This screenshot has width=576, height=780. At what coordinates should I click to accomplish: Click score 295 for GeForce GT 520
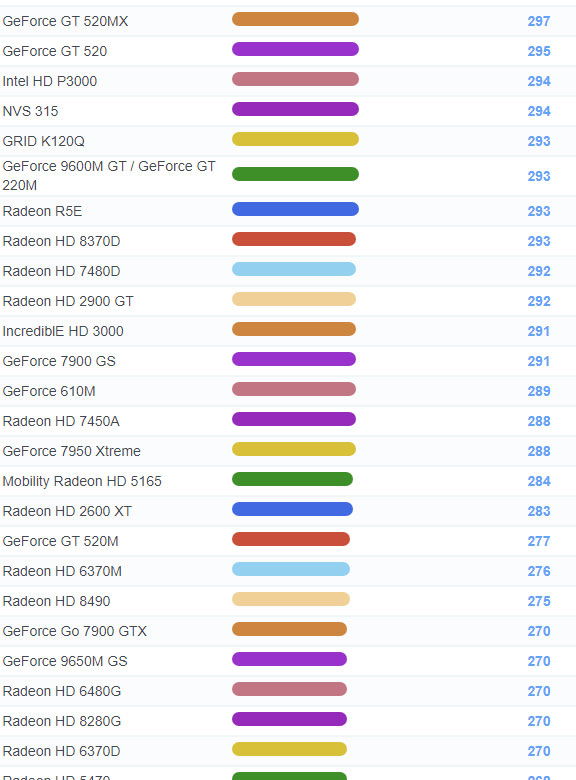tap(539, 51)
